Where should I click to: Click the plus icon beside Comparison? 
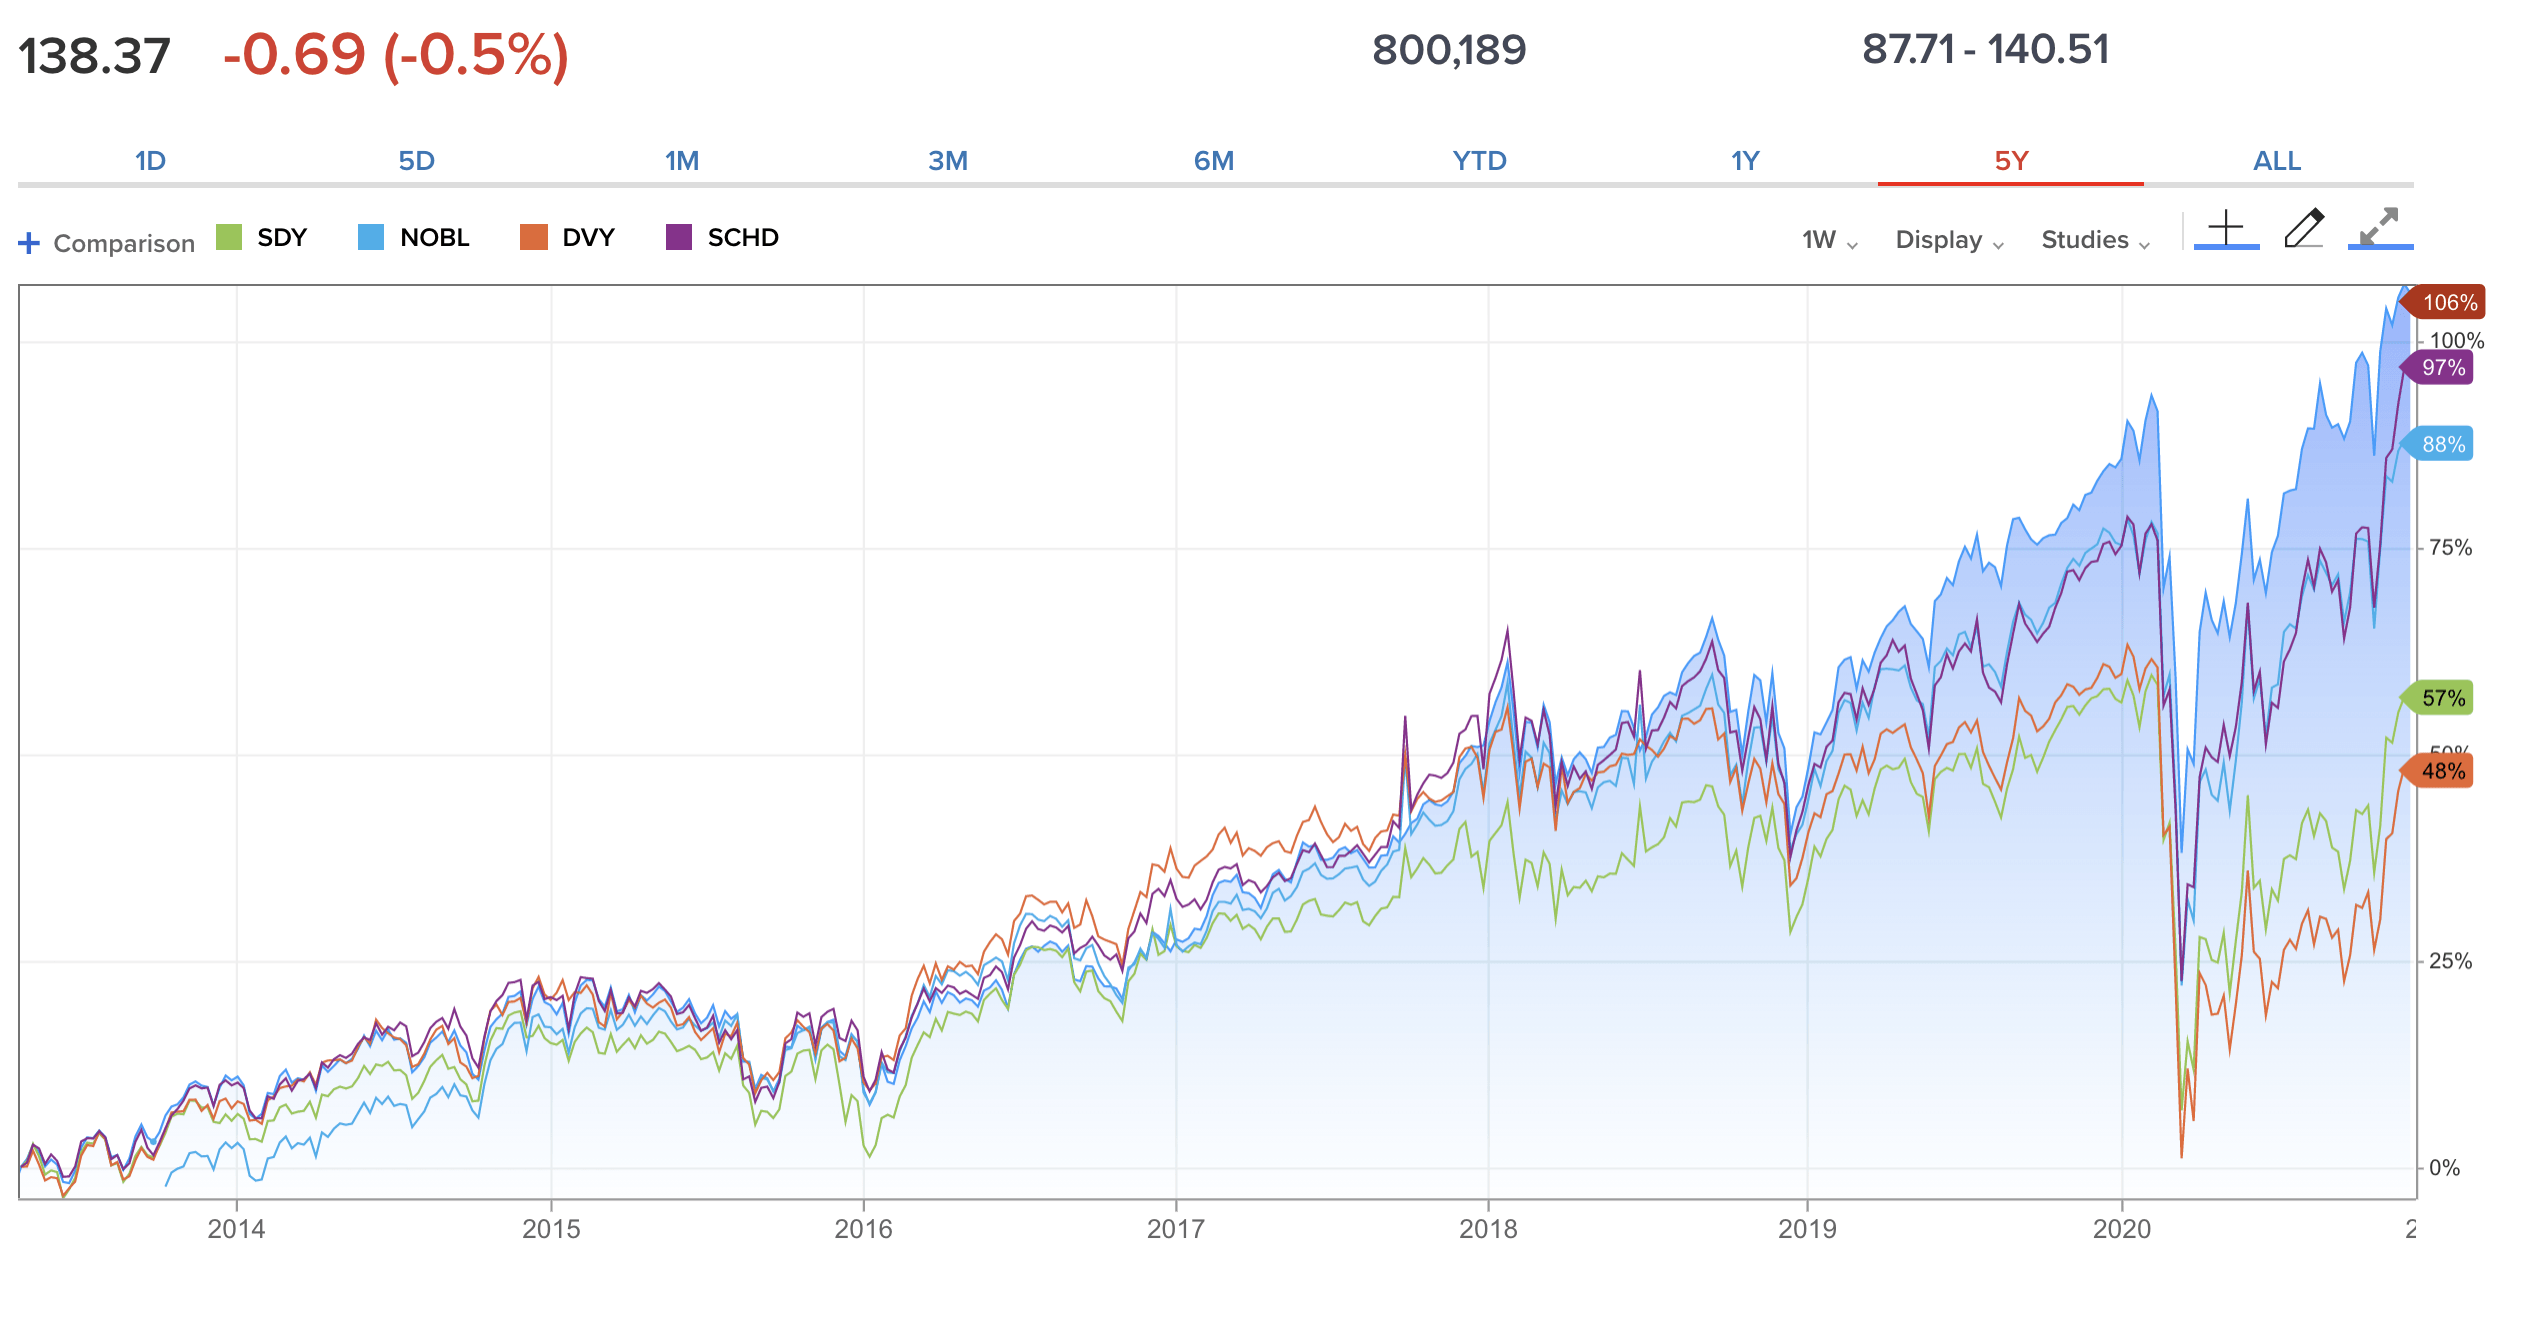(29, 243)
